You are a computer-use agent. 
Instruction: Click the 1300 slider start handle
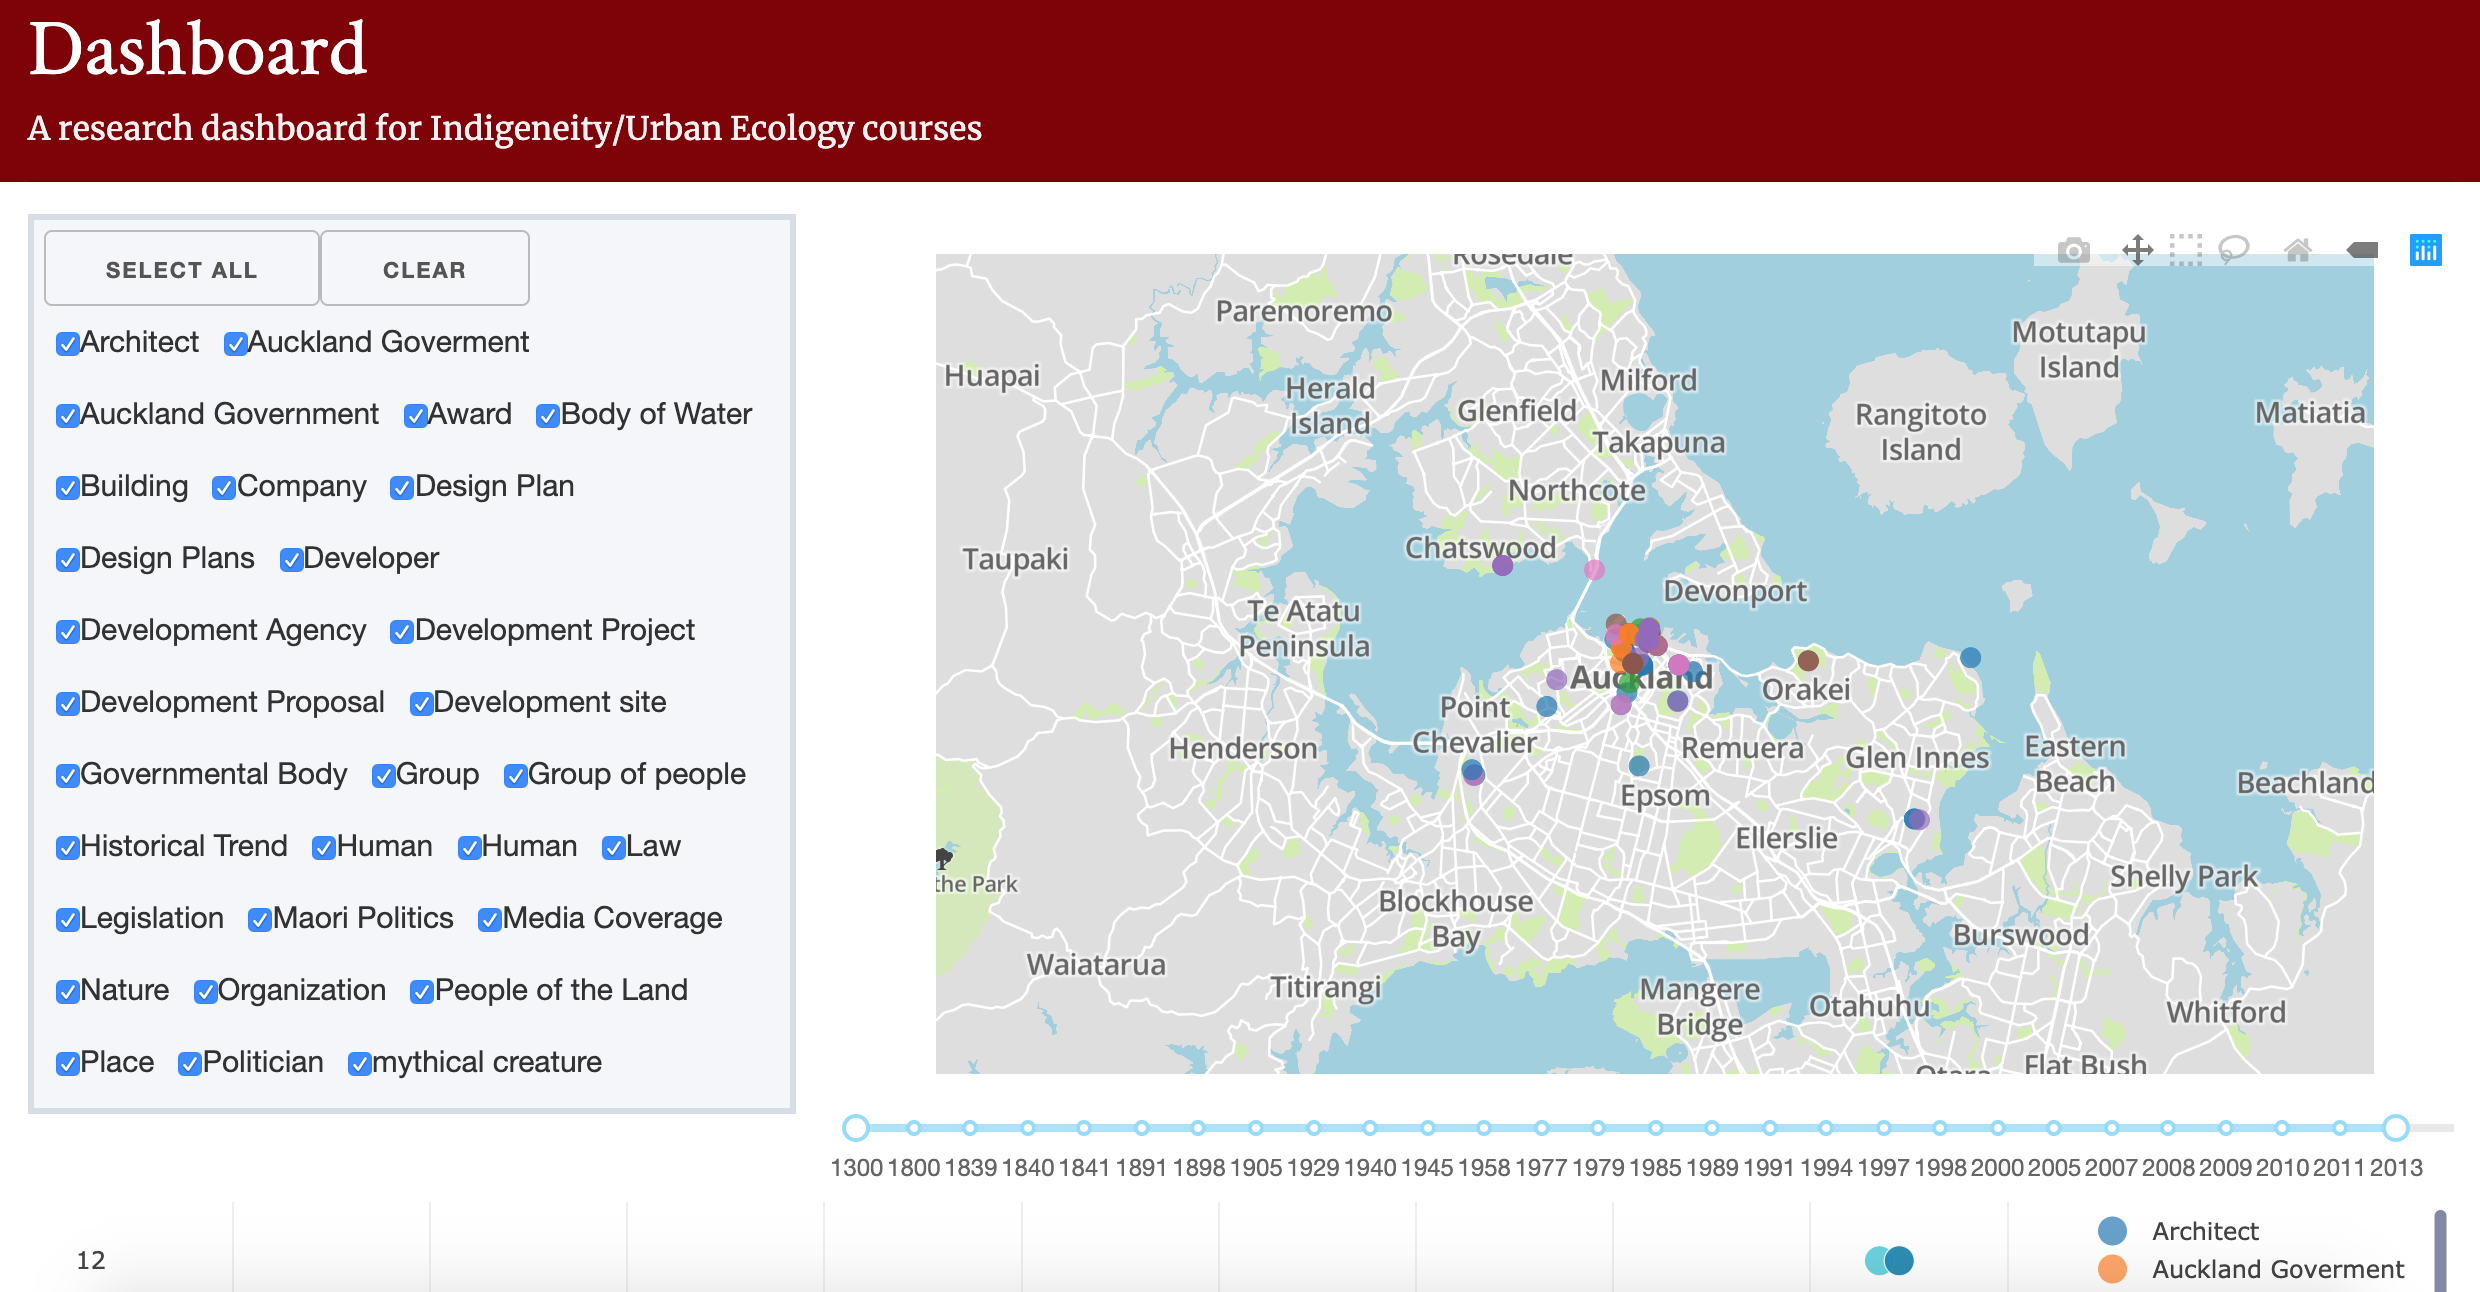pyautogui.click(x=855, y=1128)
